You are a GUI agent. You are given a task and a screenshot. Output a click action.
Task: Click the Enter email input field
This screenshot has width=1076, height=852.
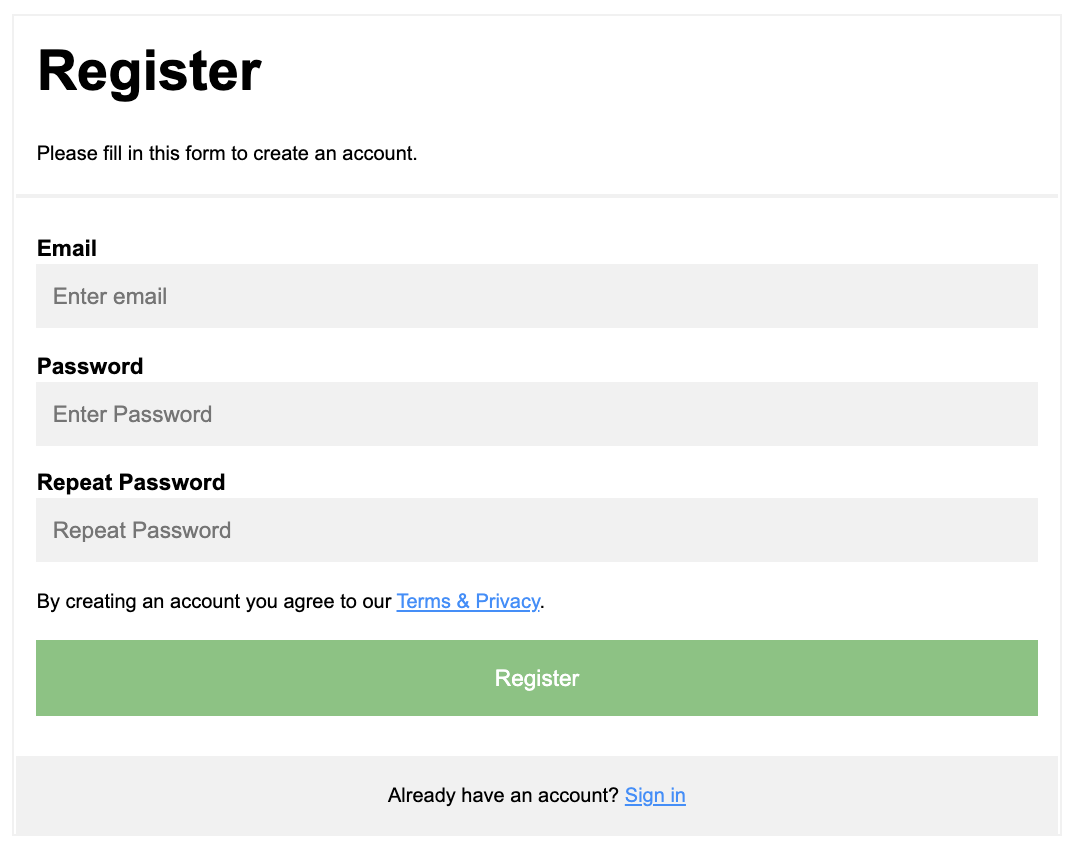pyautogui.click(x=537, y=295)
